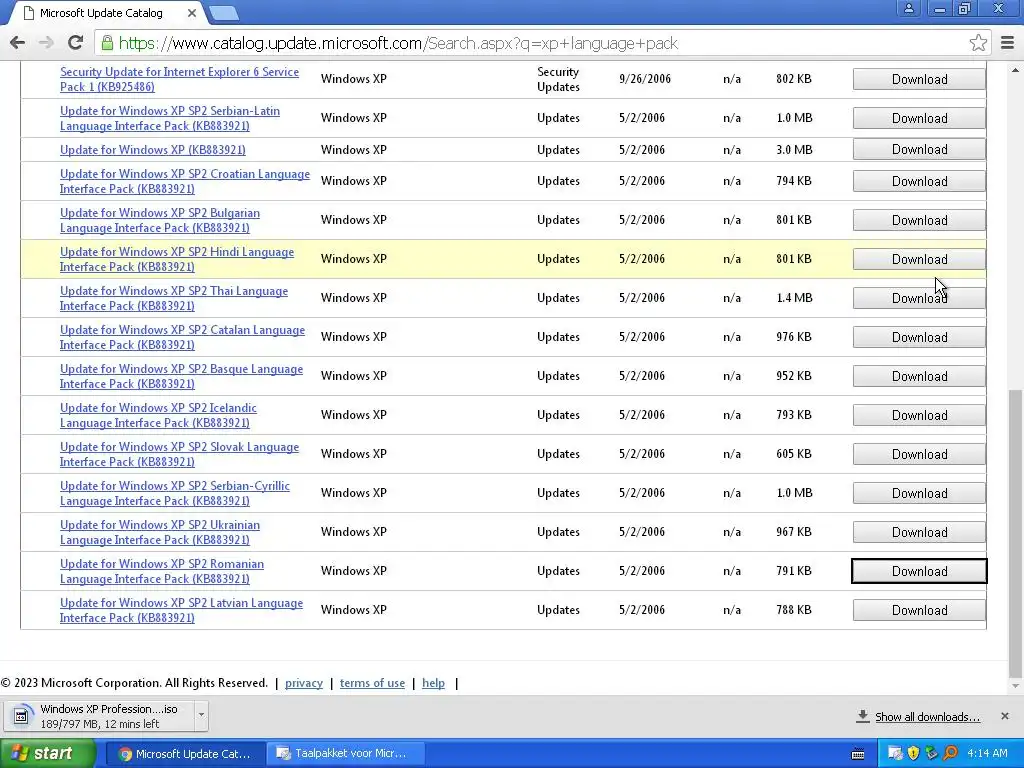Click the first system tray icon near shield
The width and height of the screenshot is (1024, 768).
[x=895, y=754]
